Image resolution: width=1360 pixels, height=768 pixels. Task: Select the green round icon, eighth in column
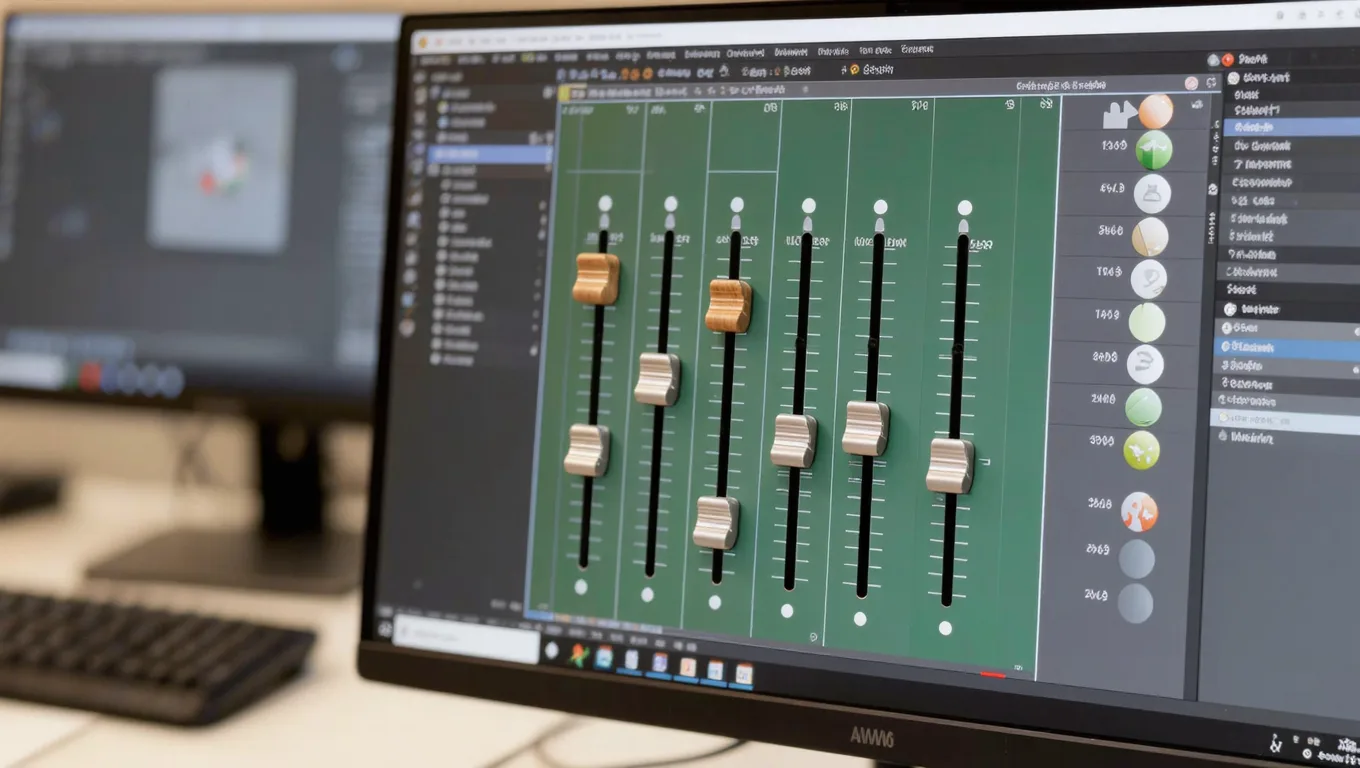point(1143,407)
